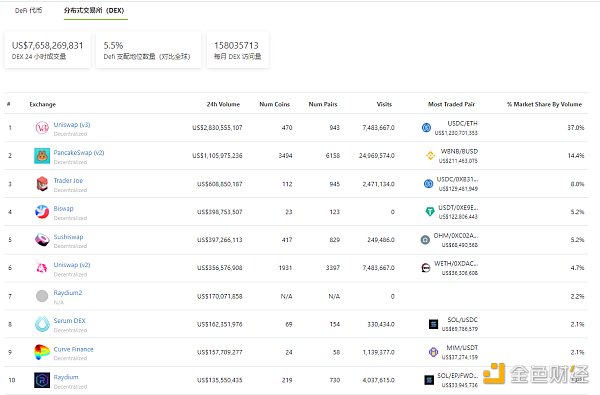
Task: Click the Biswap logo icon
Action: tap(42, 212)
